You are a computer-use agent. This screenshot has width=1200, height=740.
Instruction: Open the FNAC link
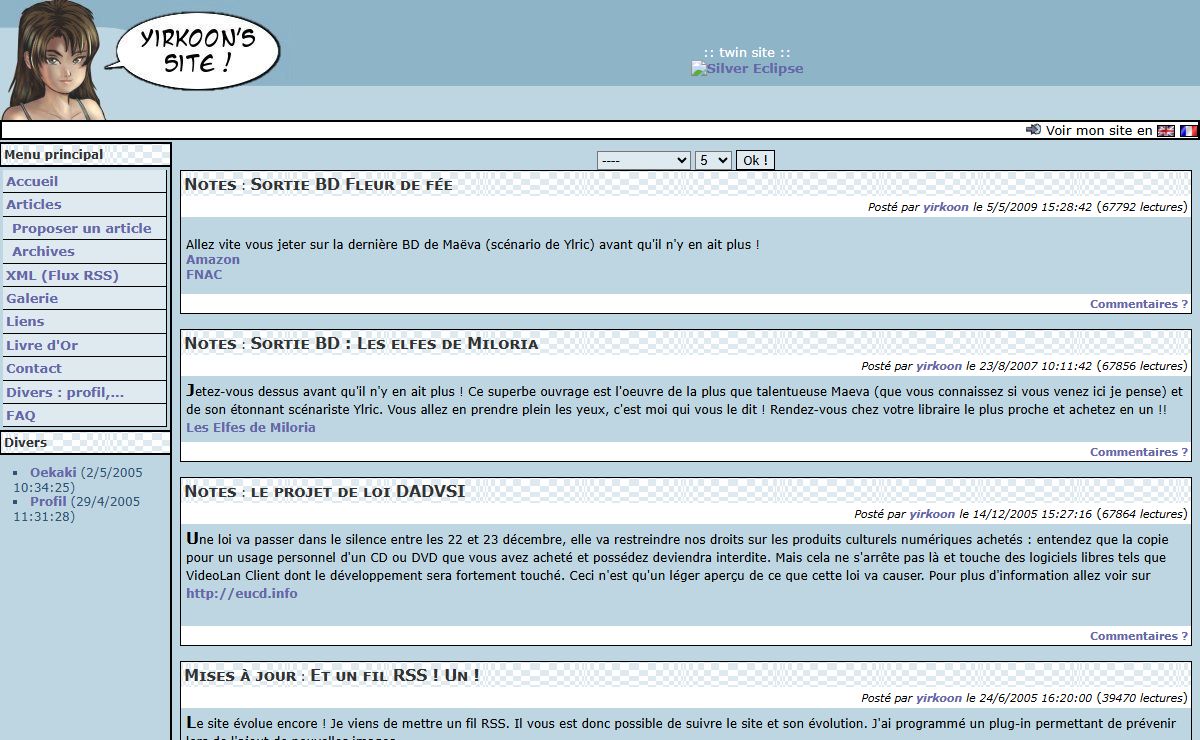pos(204,274)
